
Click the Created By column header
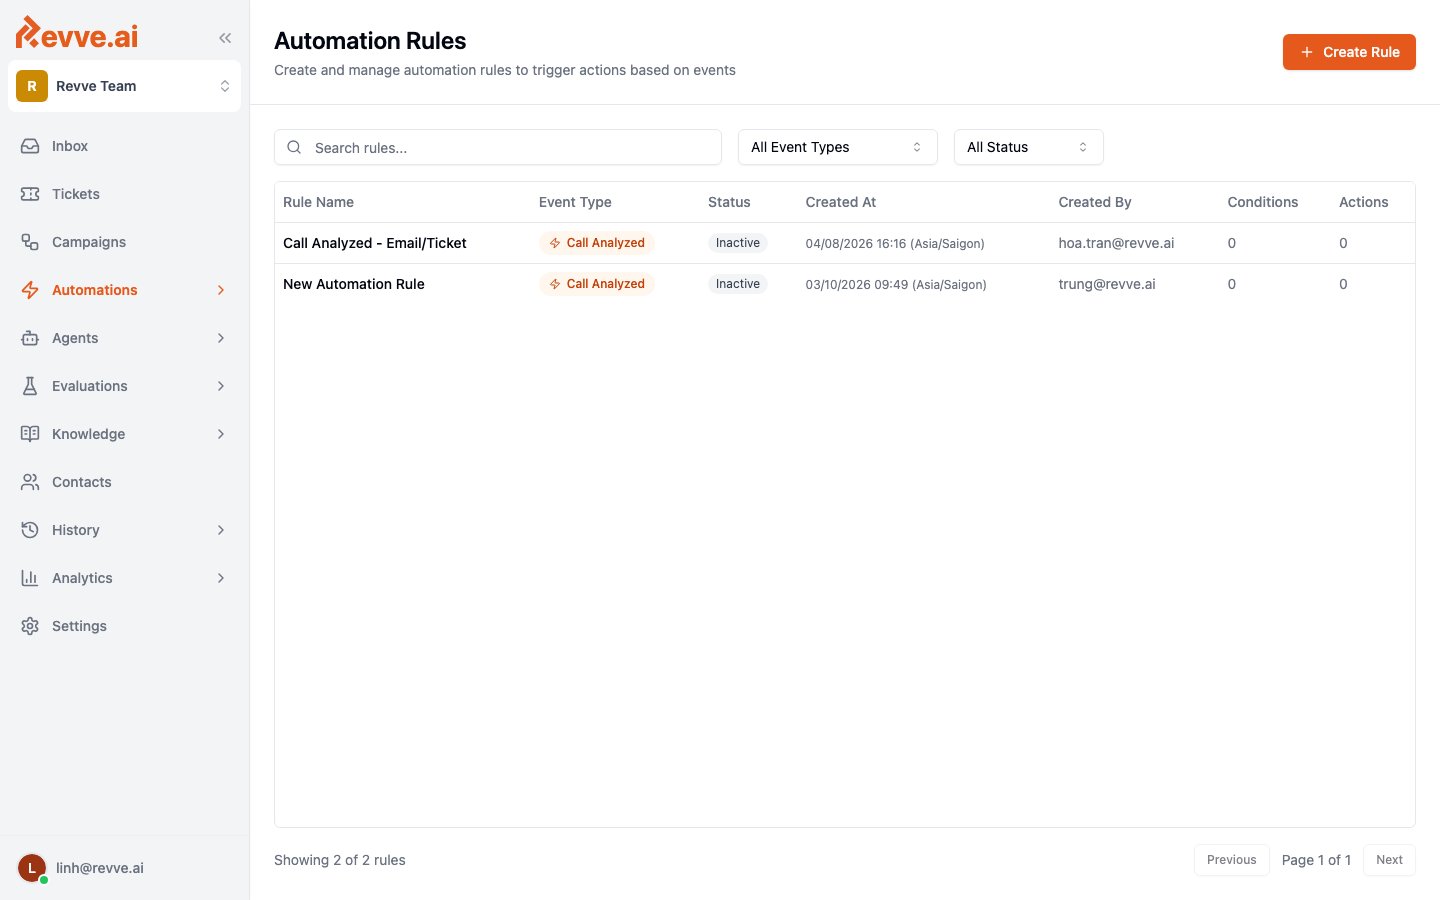(1095, 202)
